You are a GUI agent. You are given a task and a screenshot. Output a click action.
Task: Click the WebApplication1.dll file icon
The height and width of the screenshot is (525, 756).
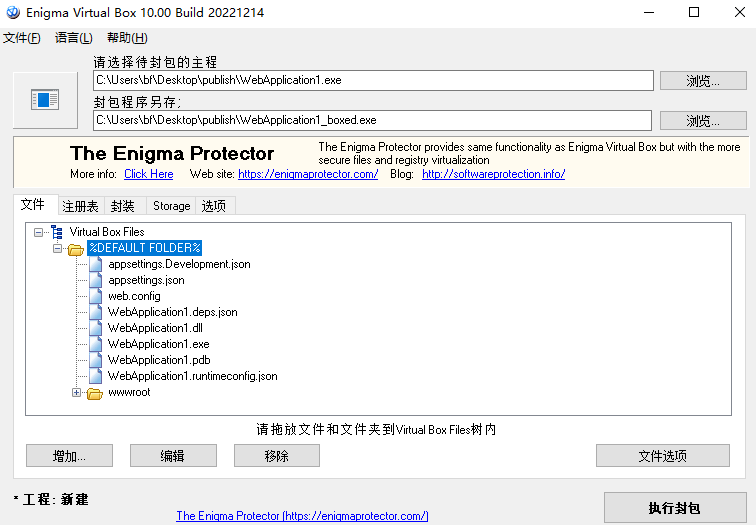pos(96,328)
